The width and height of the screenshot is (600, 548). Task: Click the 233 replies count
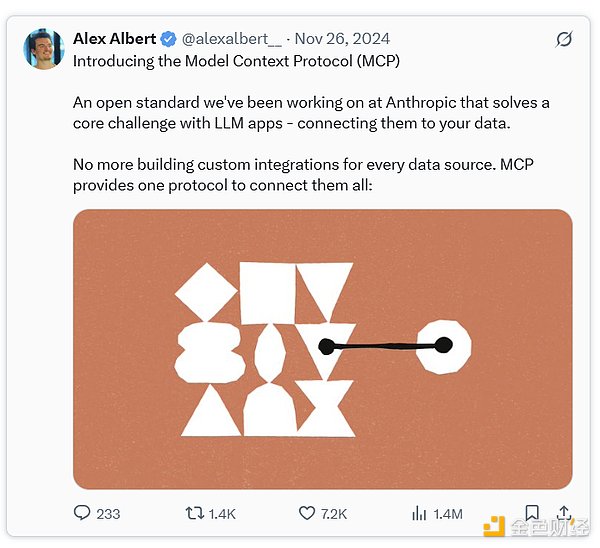point(107,513)
